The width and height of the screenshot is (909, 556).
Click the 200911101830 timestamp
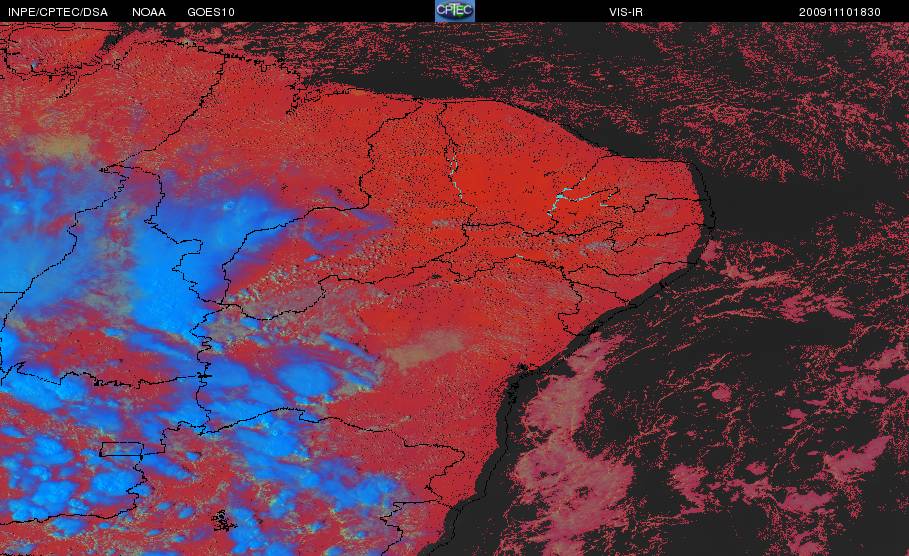840,12
